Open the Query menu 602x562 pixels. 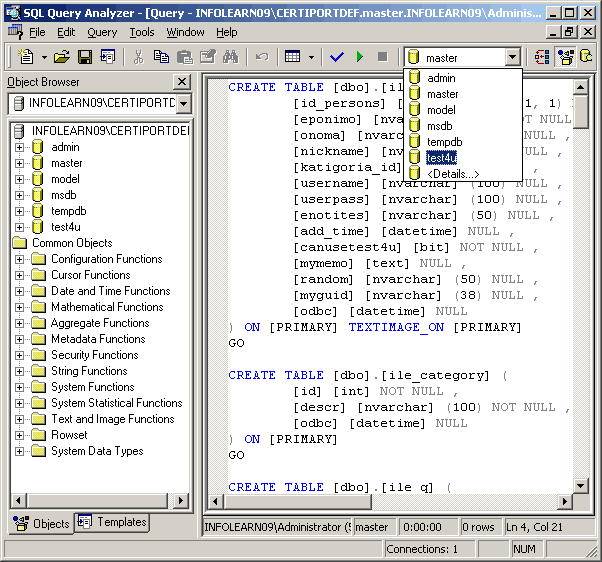click(x=102, y=32)
